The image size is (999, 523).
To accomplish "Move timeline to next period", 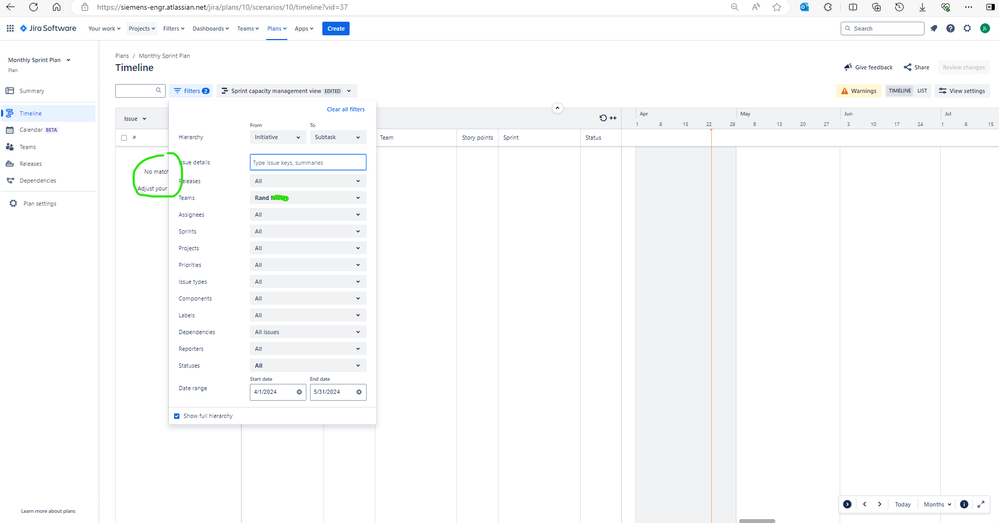I will (880, 504).
